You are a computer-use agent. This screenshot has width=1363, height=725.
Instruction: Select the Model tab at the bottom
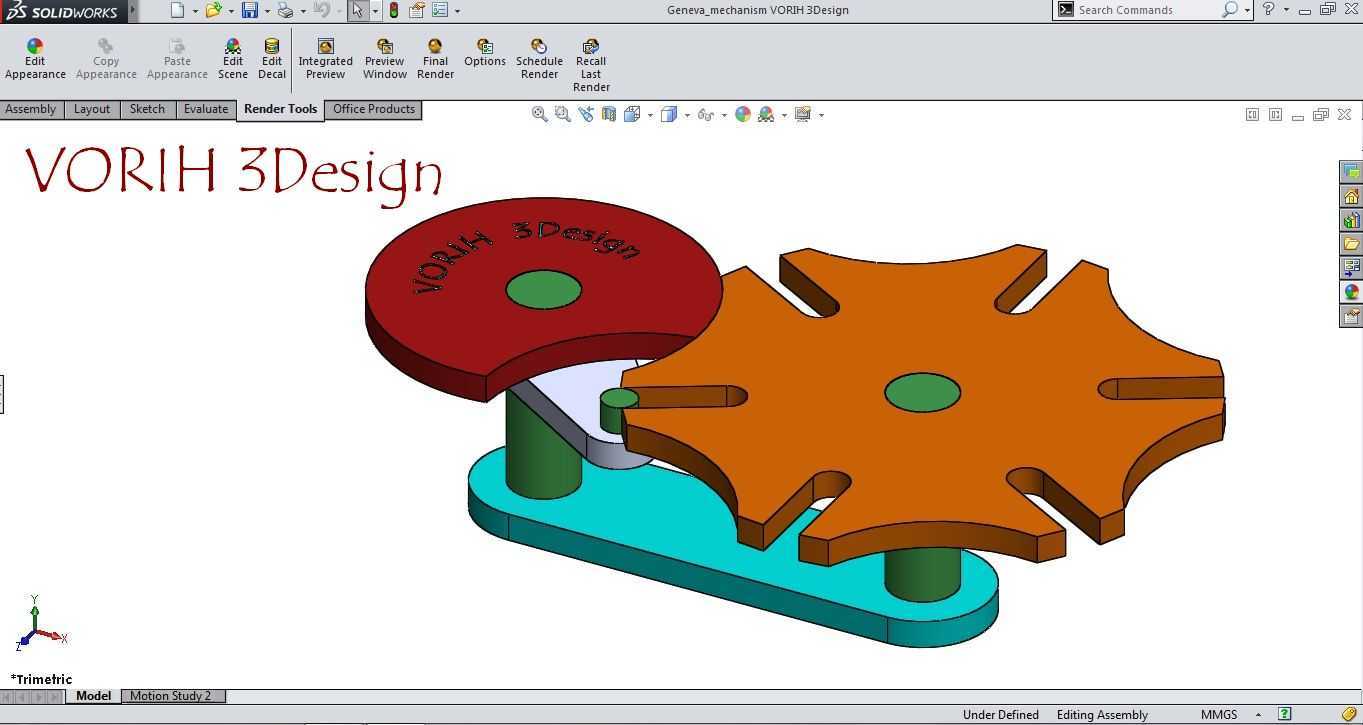93,696
